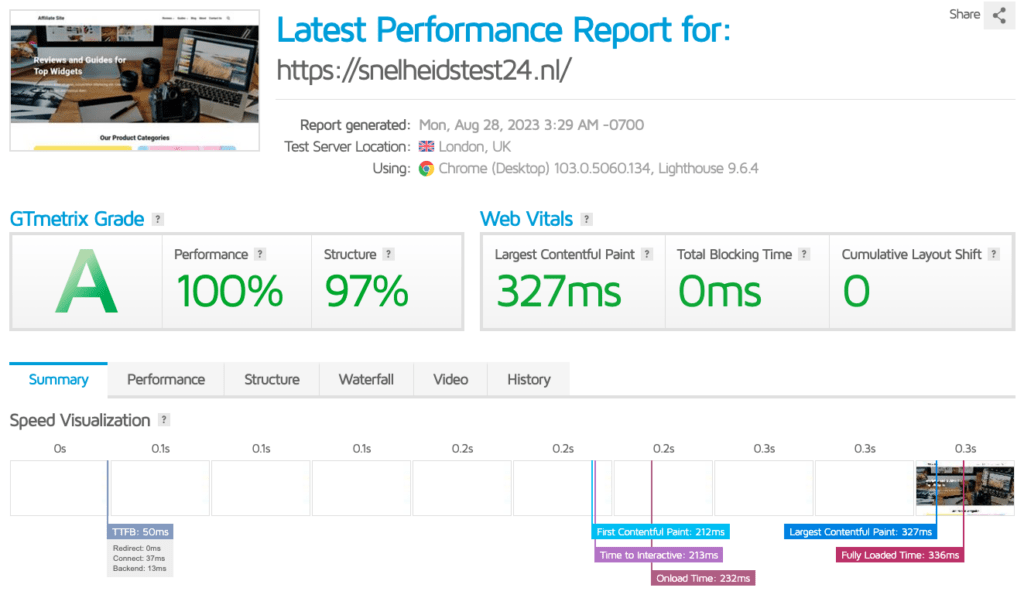Click help icon beside Speed Visualization
Image resolution: width=1024 pixels, height=598 pixels.
164,421
